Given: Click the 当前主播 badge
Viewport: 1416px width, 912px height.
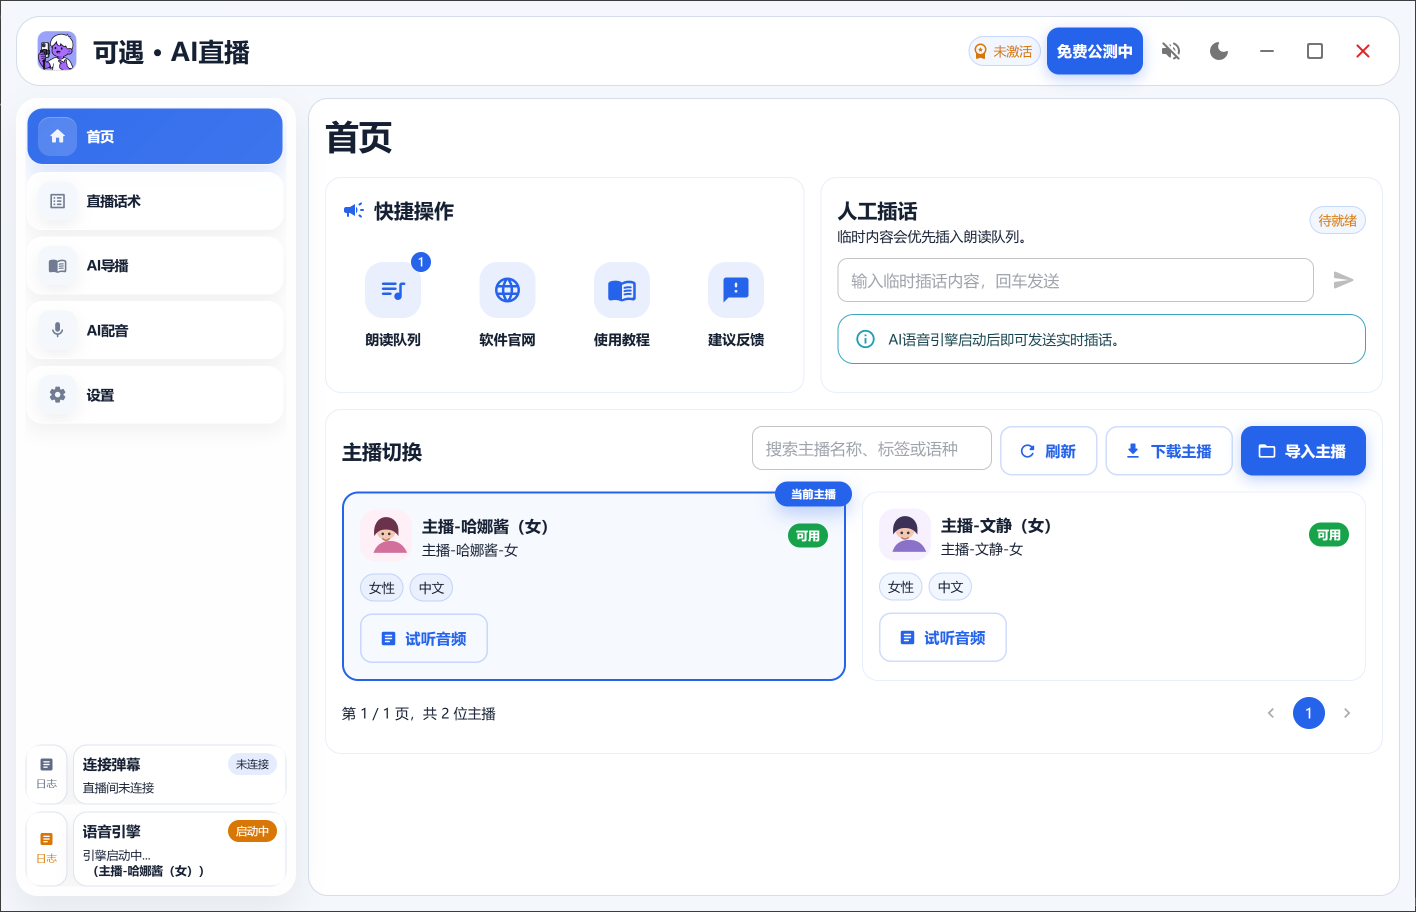Looking at the screenshot, I should coord(813,494).
